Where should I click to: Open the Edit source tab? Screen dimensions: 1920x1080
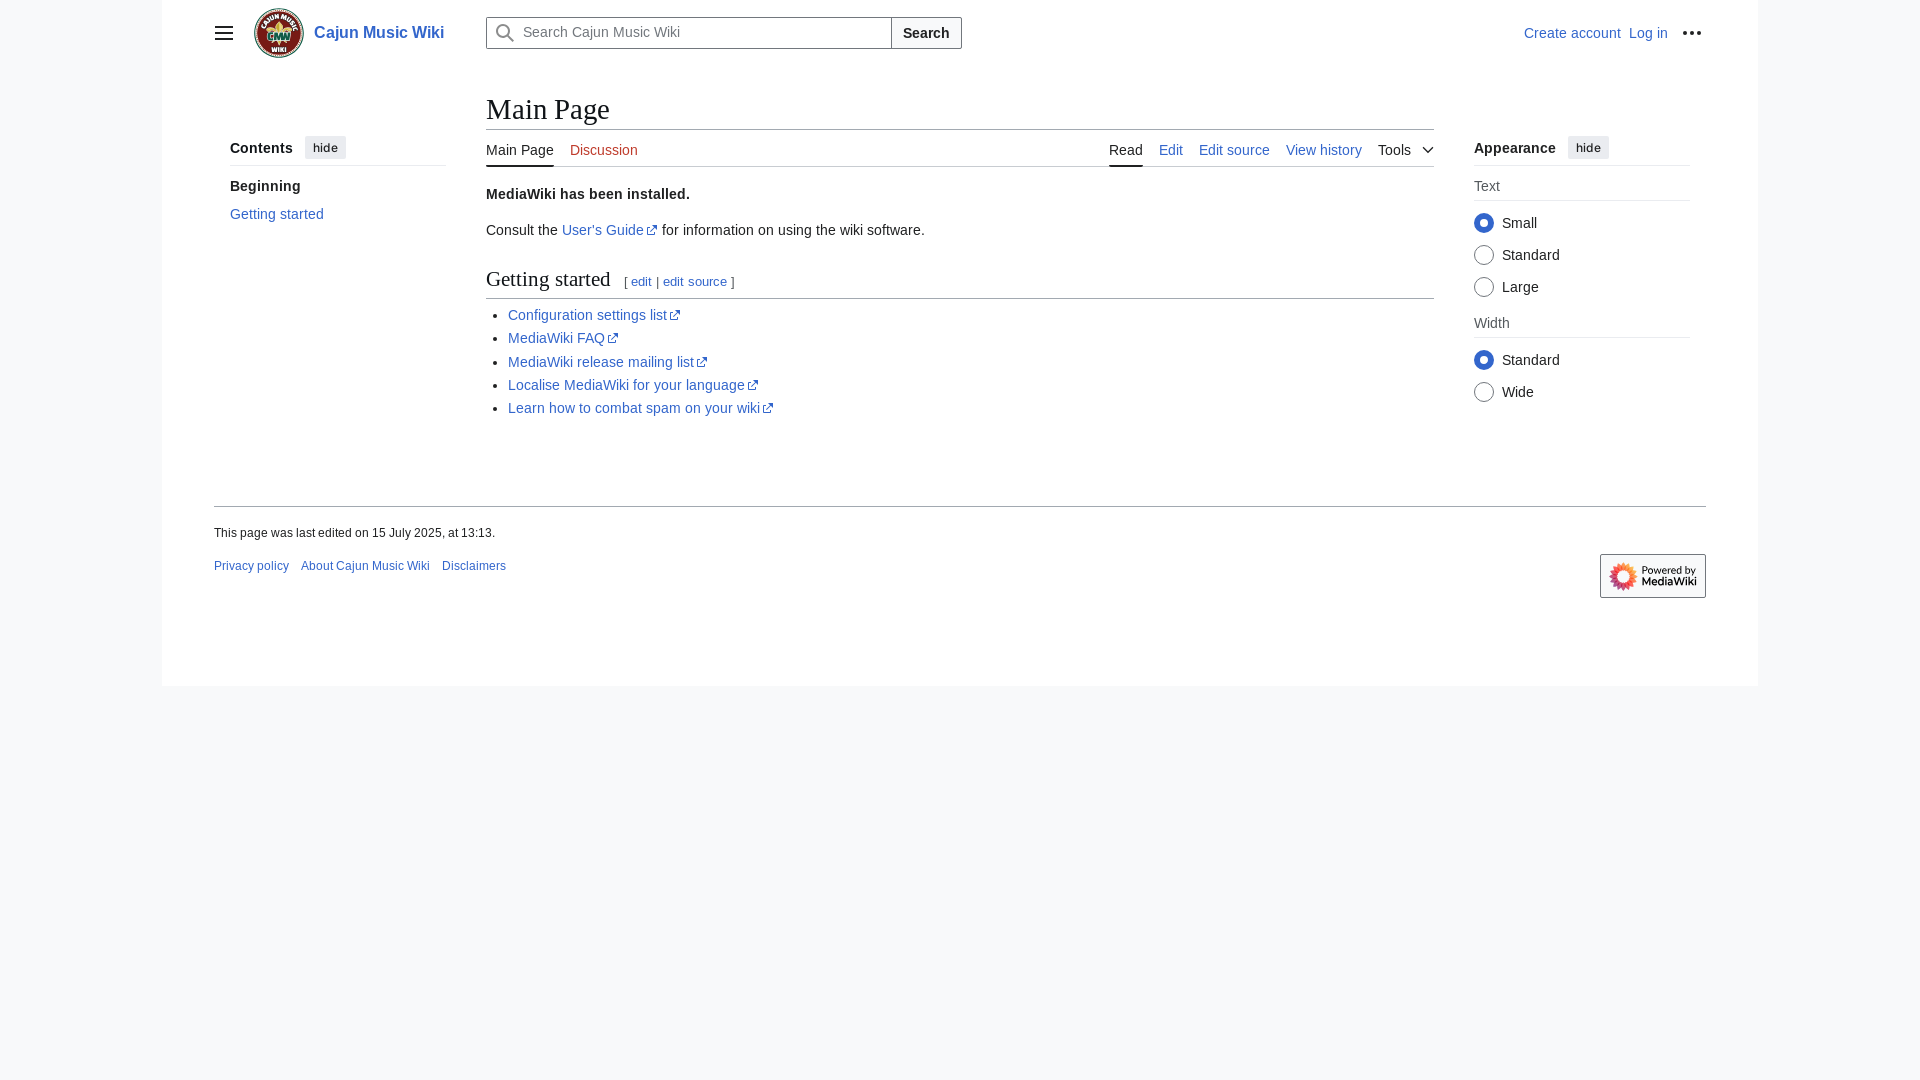click(1233, 150)
